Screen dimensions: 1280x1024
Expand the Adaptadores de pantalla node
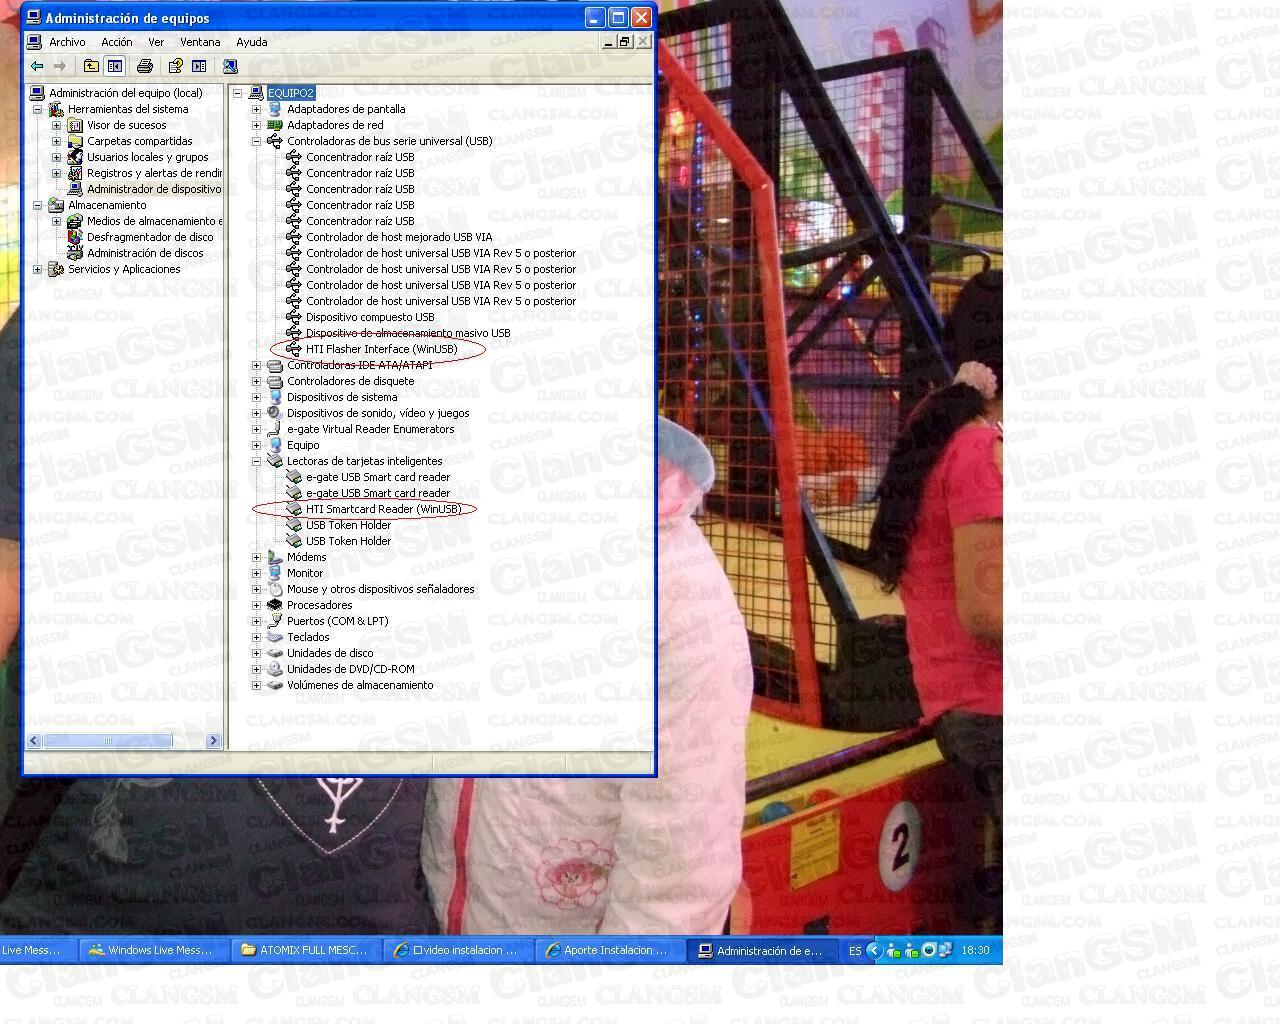pos(256,109)
